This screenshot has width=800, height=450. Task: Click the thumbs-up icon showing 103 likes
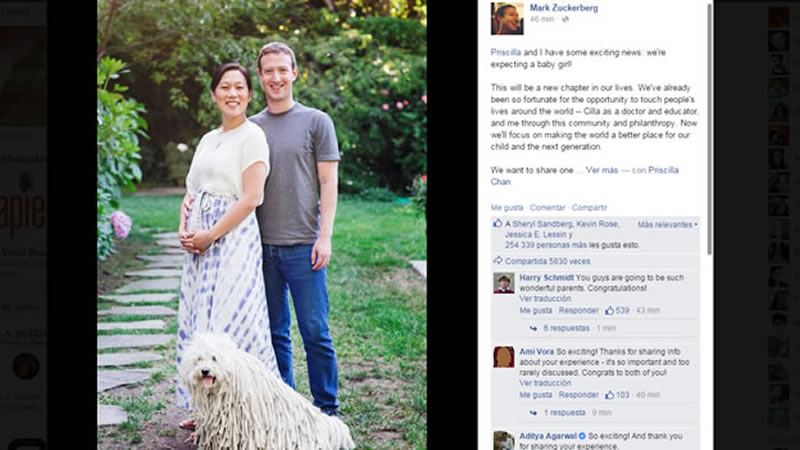pyautogui.click(x=609, y=395)
